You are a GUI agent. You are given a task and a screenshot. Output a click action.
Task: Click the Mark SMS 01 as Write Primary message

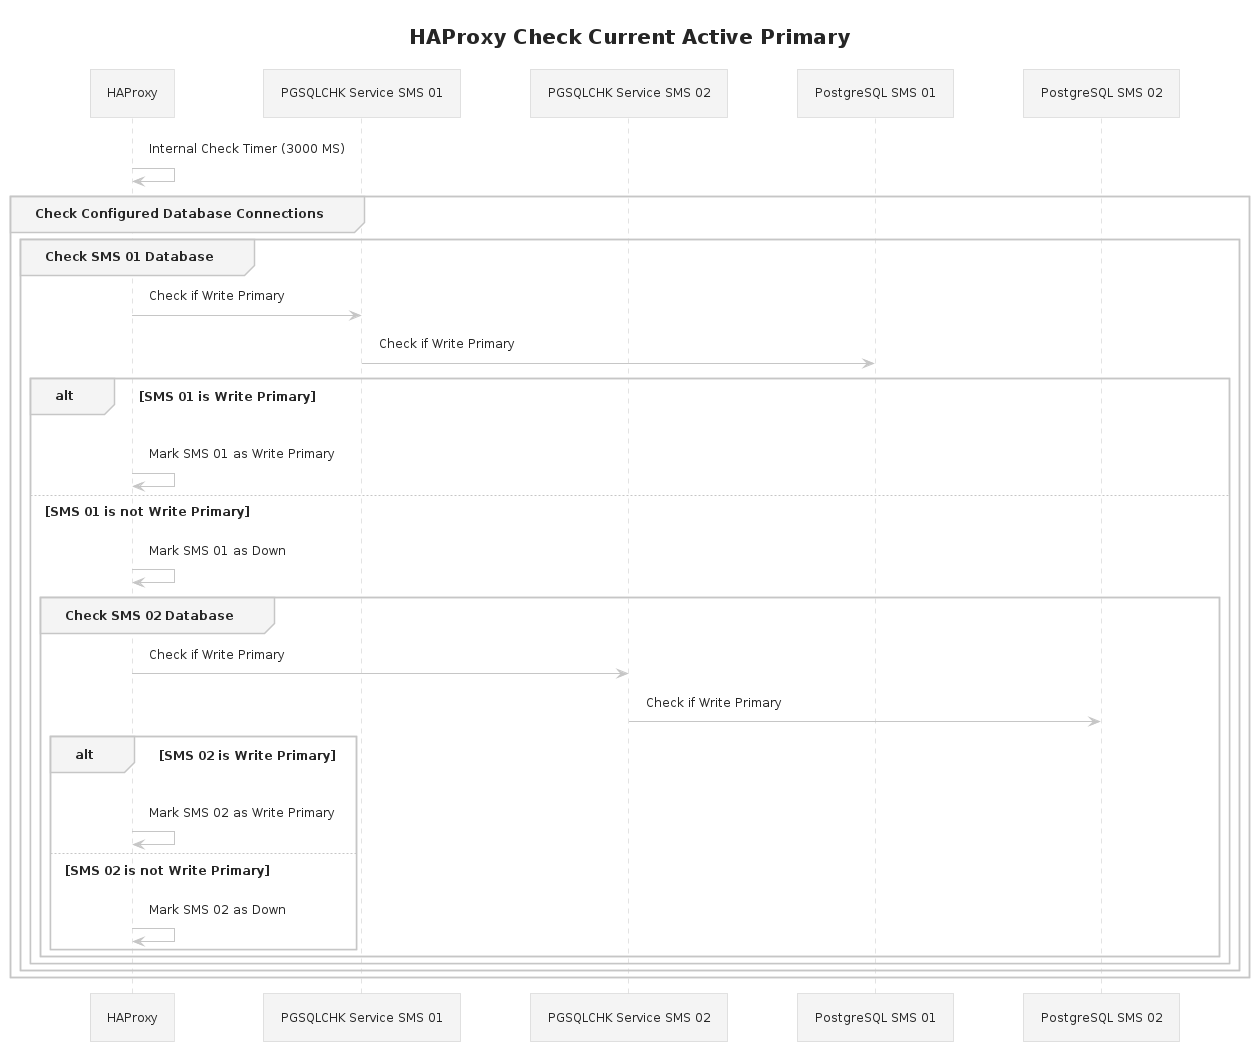point(241,454)
